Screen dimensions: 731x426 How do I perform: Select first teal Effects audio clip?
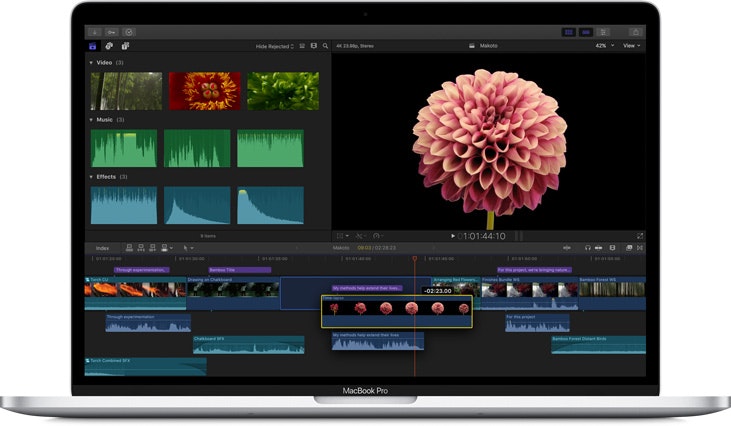point(124,206)
